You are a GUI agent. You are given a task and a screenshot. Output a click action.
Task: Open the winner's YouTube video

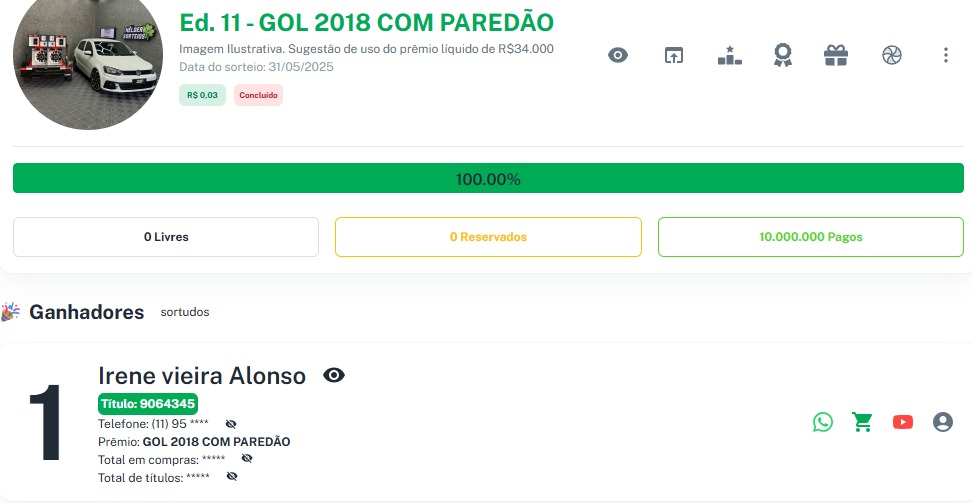903,422
